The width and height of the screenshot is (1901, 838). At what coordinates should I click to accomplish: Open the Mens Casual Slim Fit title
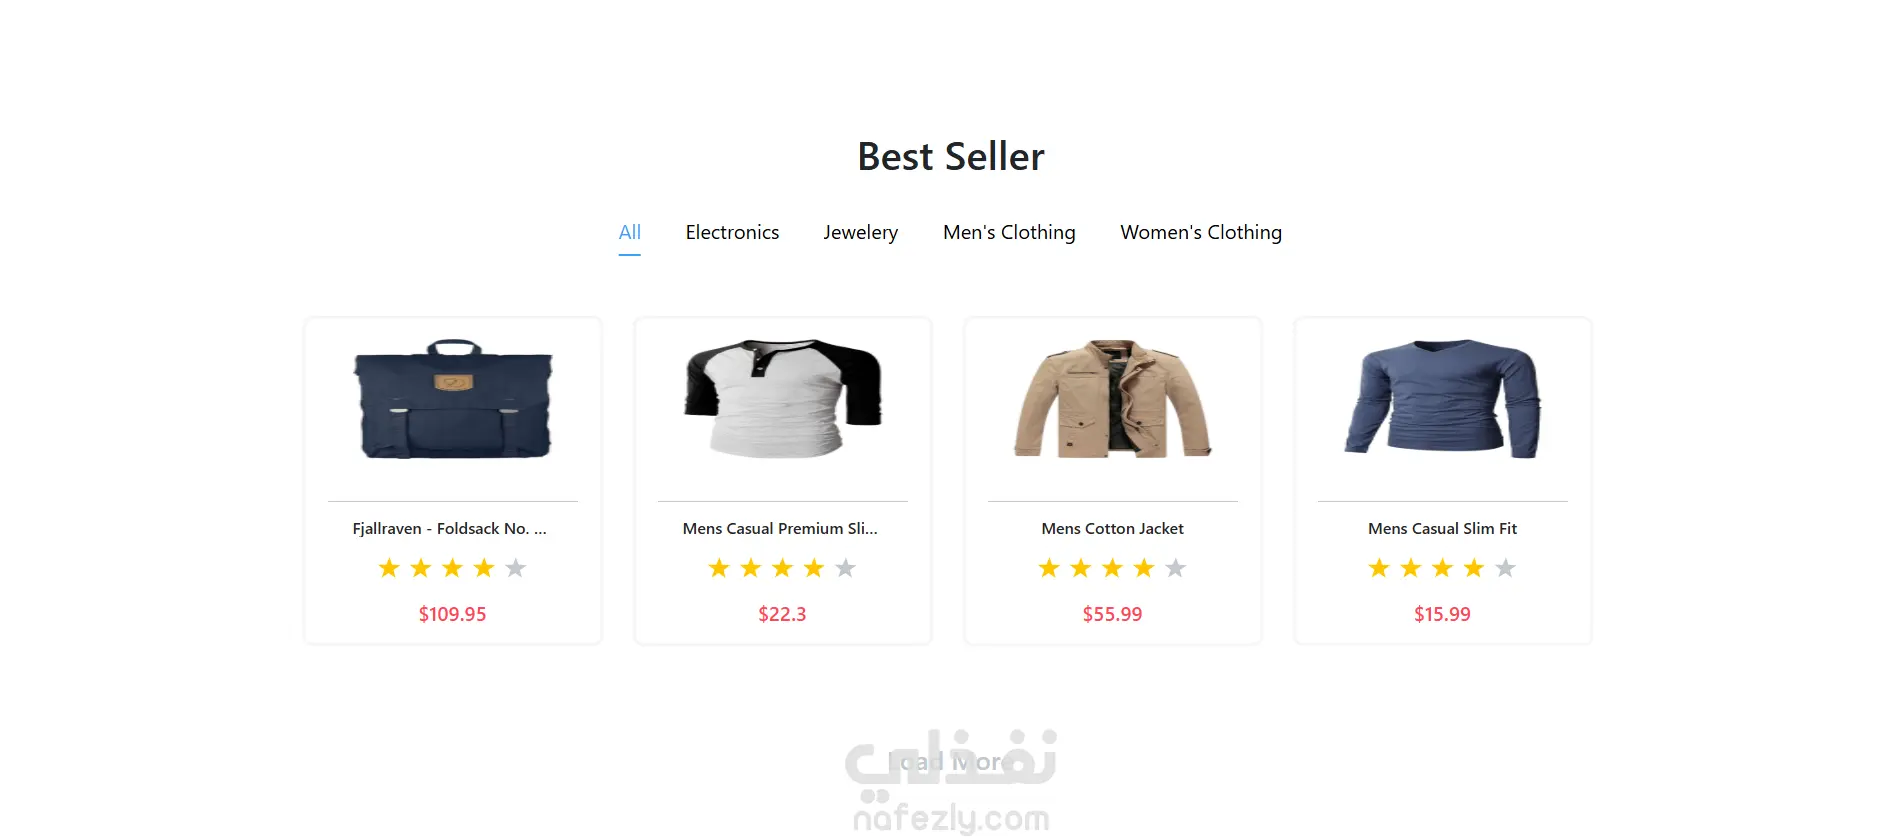[x=1442, y=528]
